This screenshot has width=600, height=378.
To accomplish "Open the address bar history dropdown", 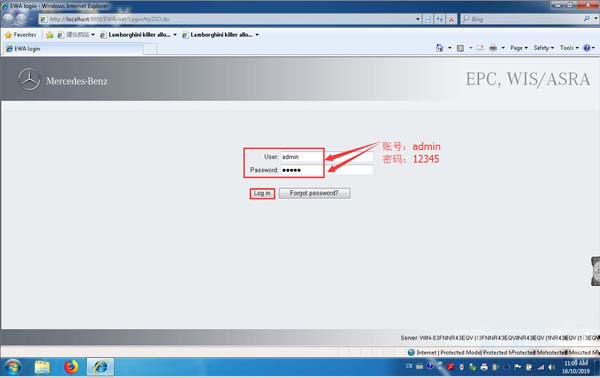I will [x=417, y=19].
